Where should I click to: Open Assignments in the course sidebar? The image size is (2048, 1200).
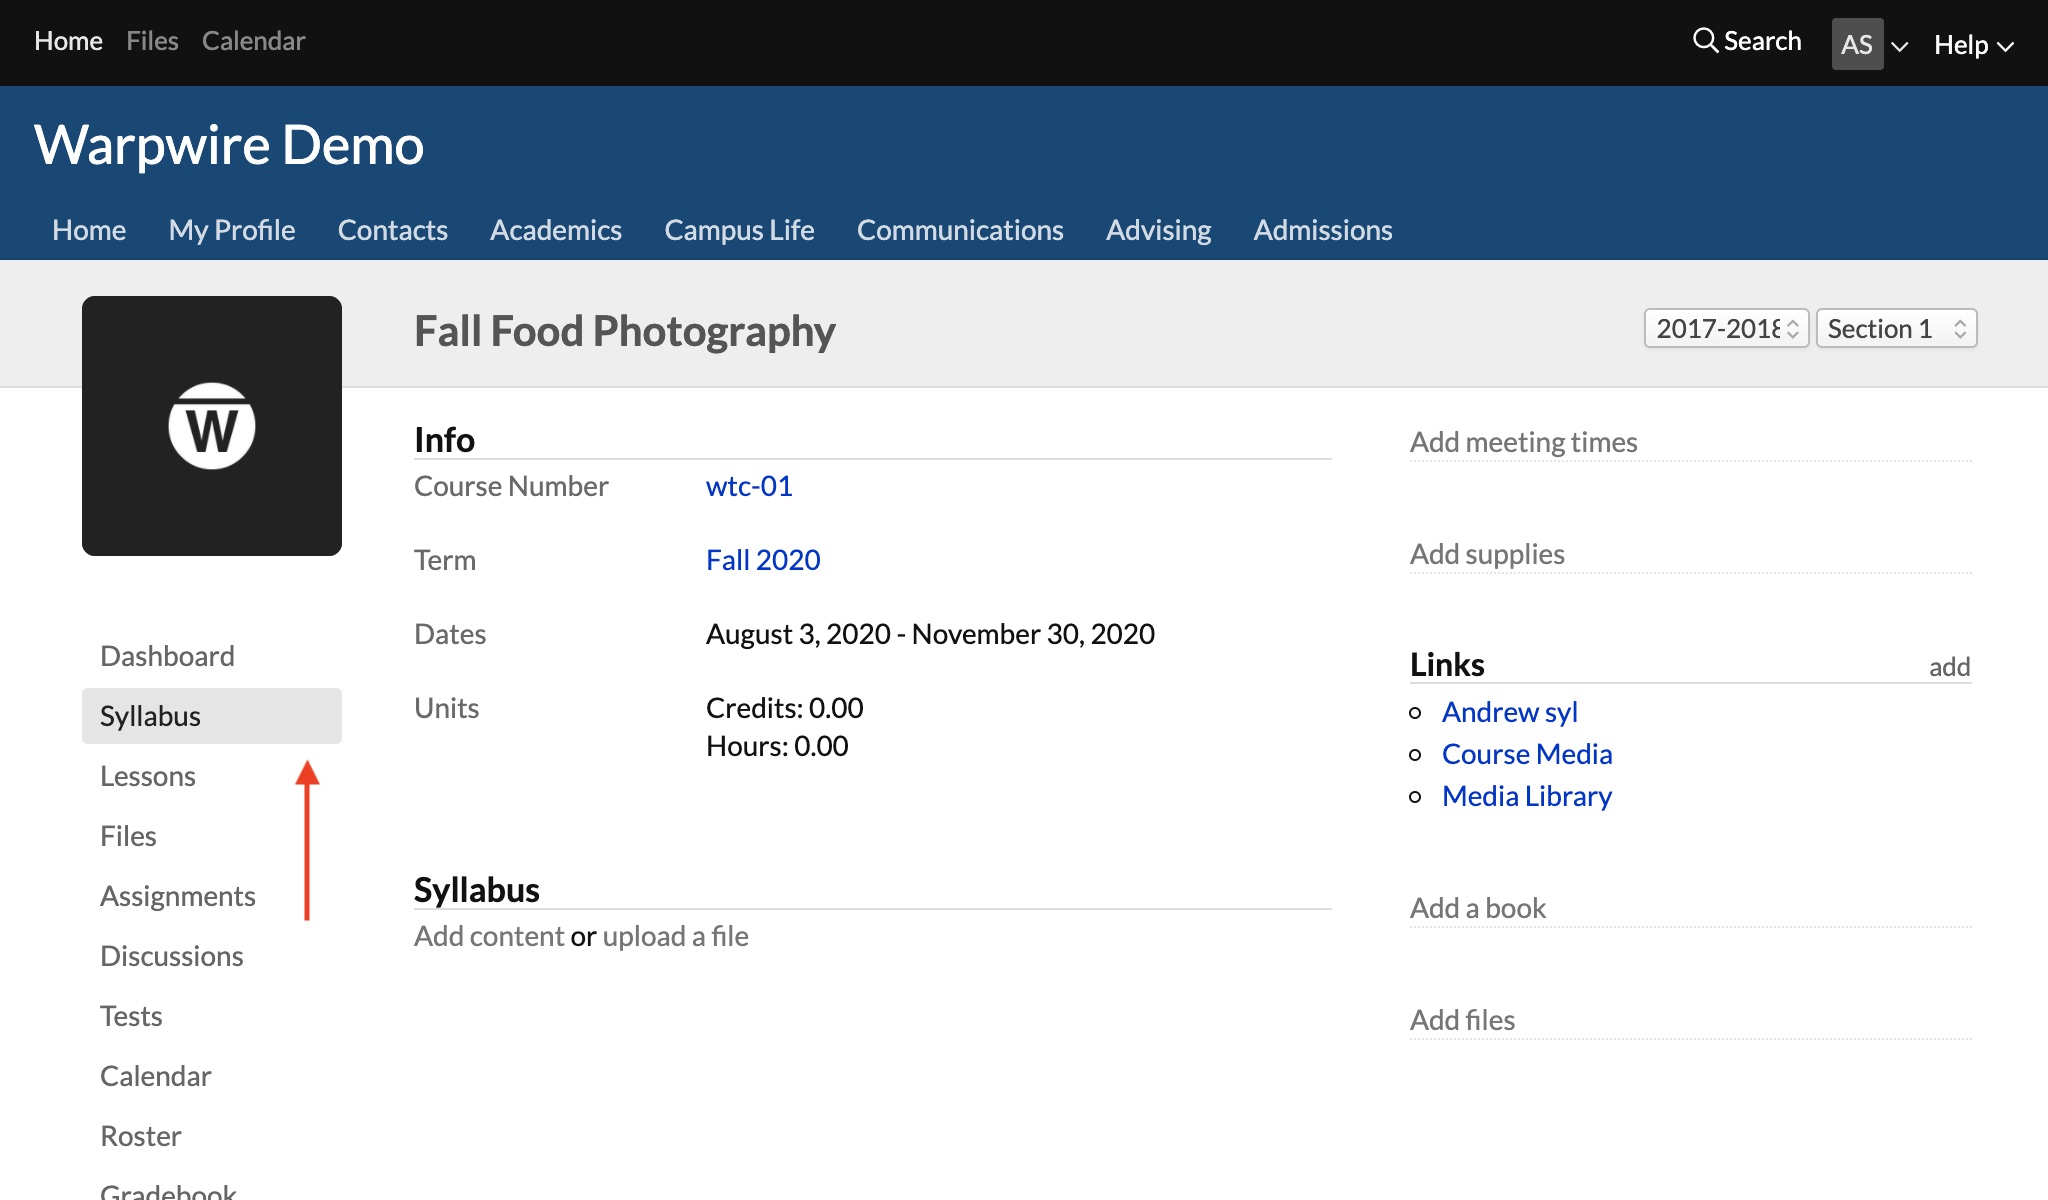click(178, 896)
